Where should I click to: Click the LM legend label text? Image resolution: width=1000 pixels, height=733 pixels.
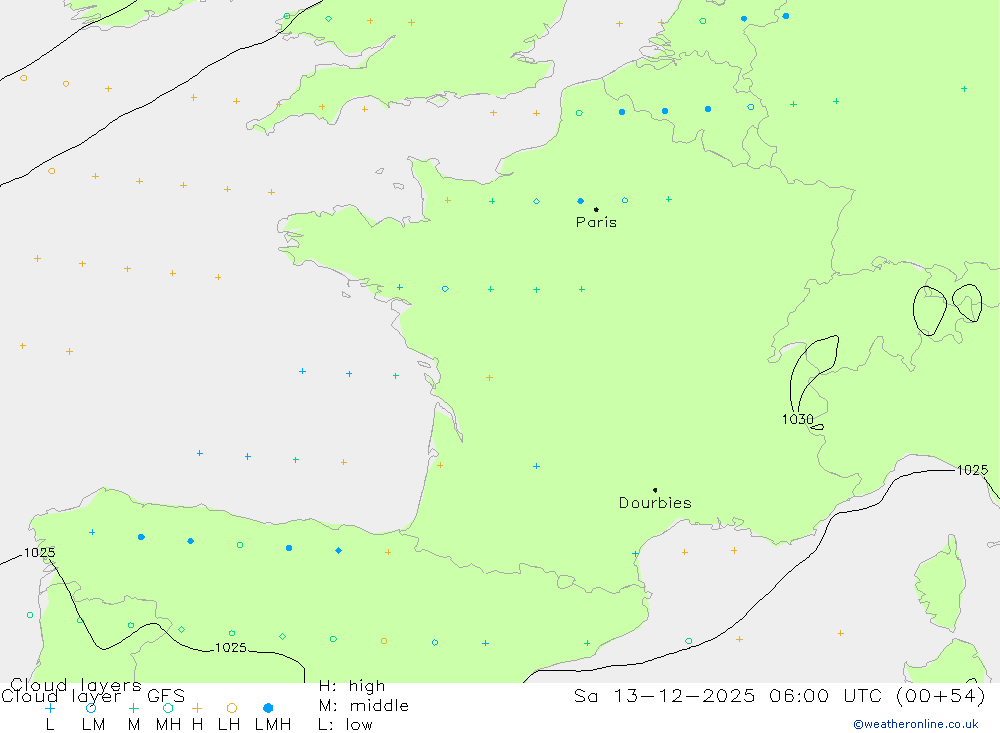pos(93,725)
